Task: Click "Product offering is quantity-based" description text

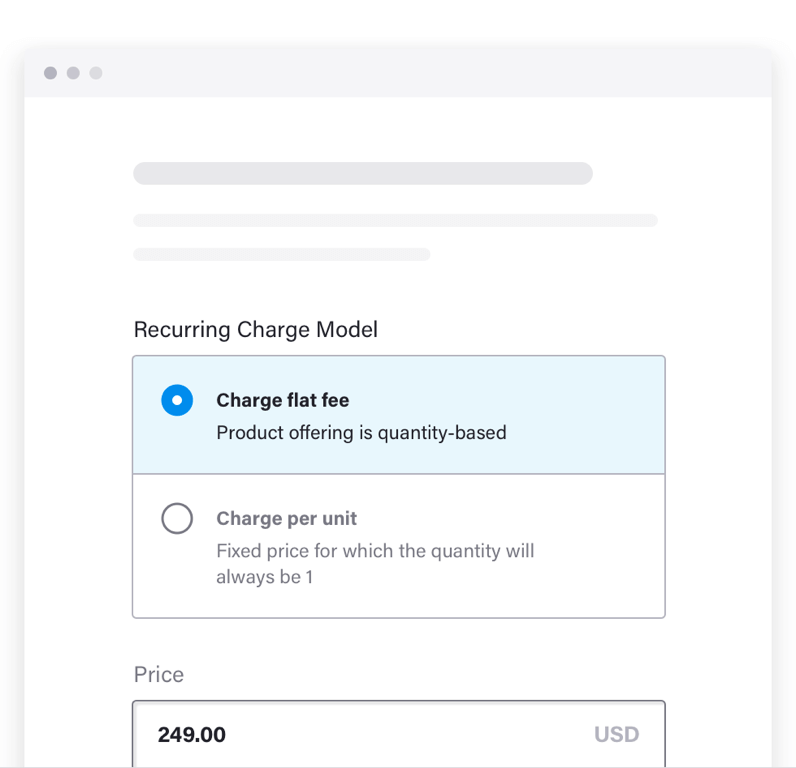Action: pos(361,433)
